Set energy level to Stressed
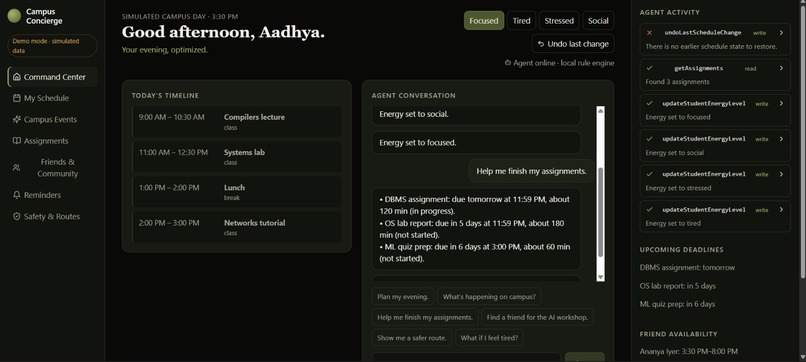This screenshot has height=362, width=806. pos(559,21)
